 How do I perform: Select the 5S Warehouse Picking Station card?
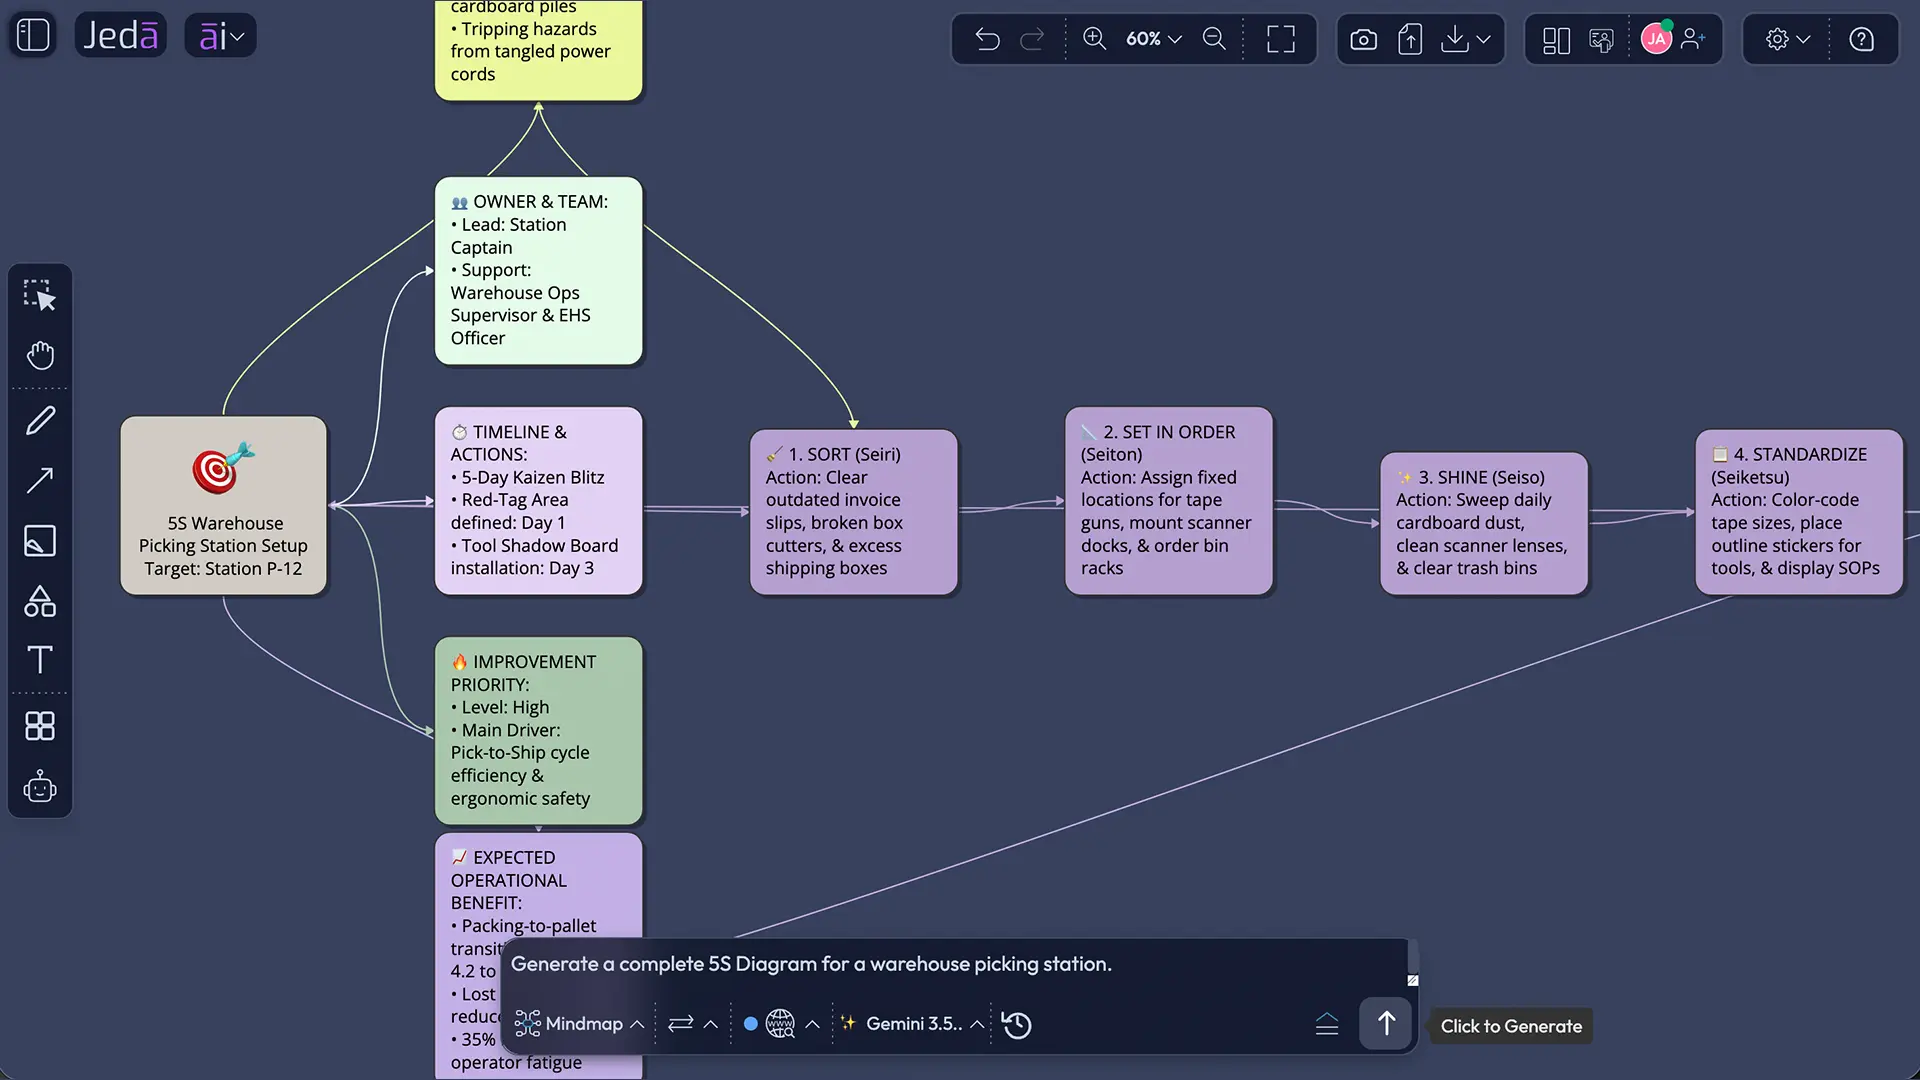(x=224, y=506)
